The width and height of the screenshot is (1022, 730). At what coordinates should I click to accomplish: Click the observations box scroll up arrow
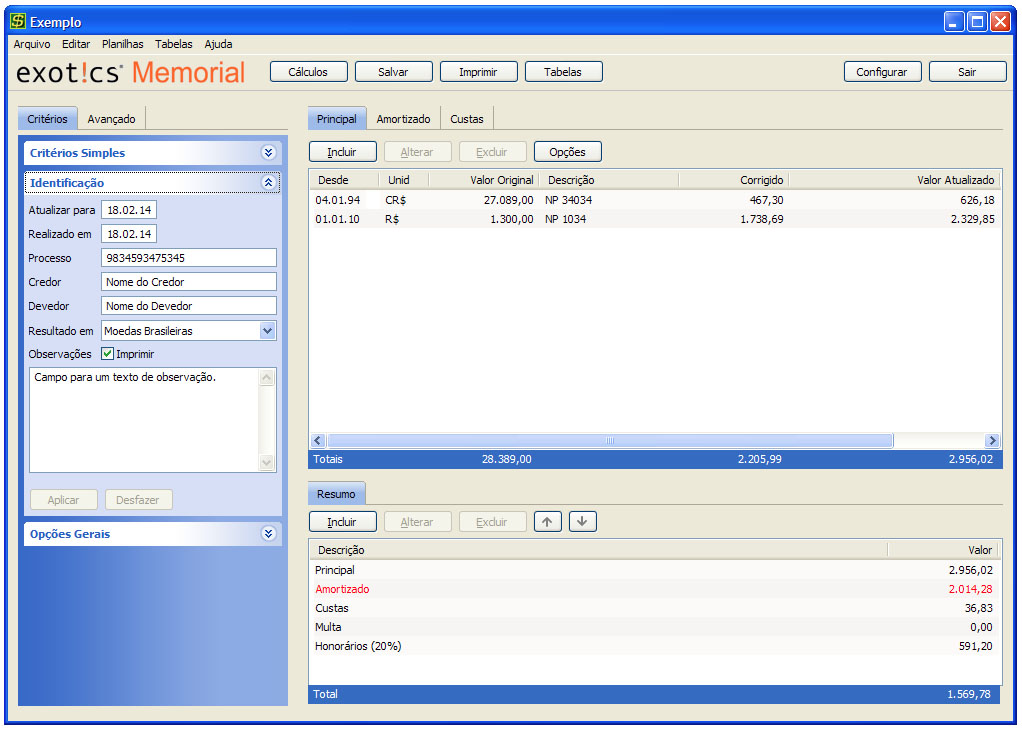(x=267, y=377)
